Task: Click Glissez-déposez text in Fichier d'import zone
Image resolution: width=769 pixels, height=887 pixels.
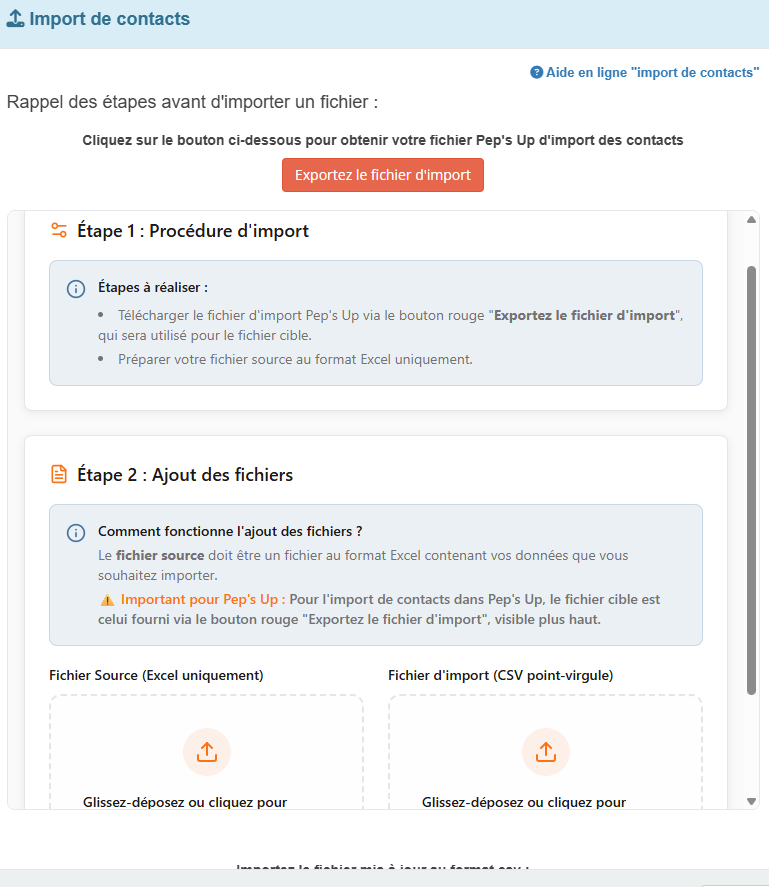Action: click(x=524, y=802)
